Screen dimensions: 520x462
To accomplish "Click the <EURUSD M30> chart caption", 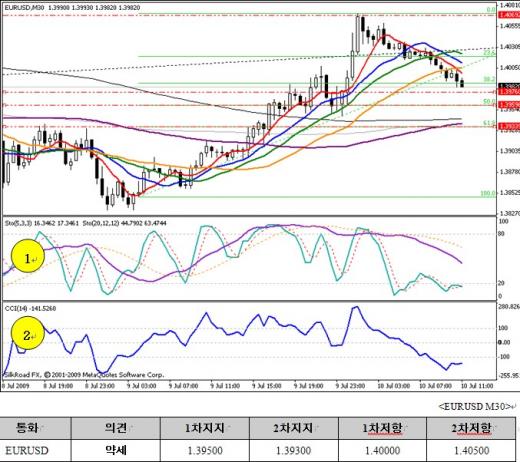I will [475, 407].
